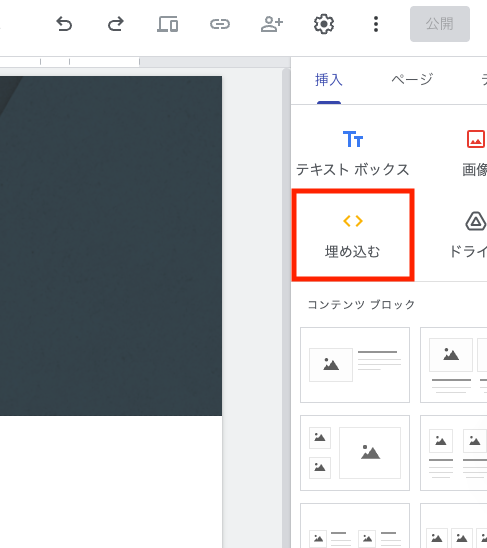Click the undo arrow icon
487x548 pixels.
[64, 24]
